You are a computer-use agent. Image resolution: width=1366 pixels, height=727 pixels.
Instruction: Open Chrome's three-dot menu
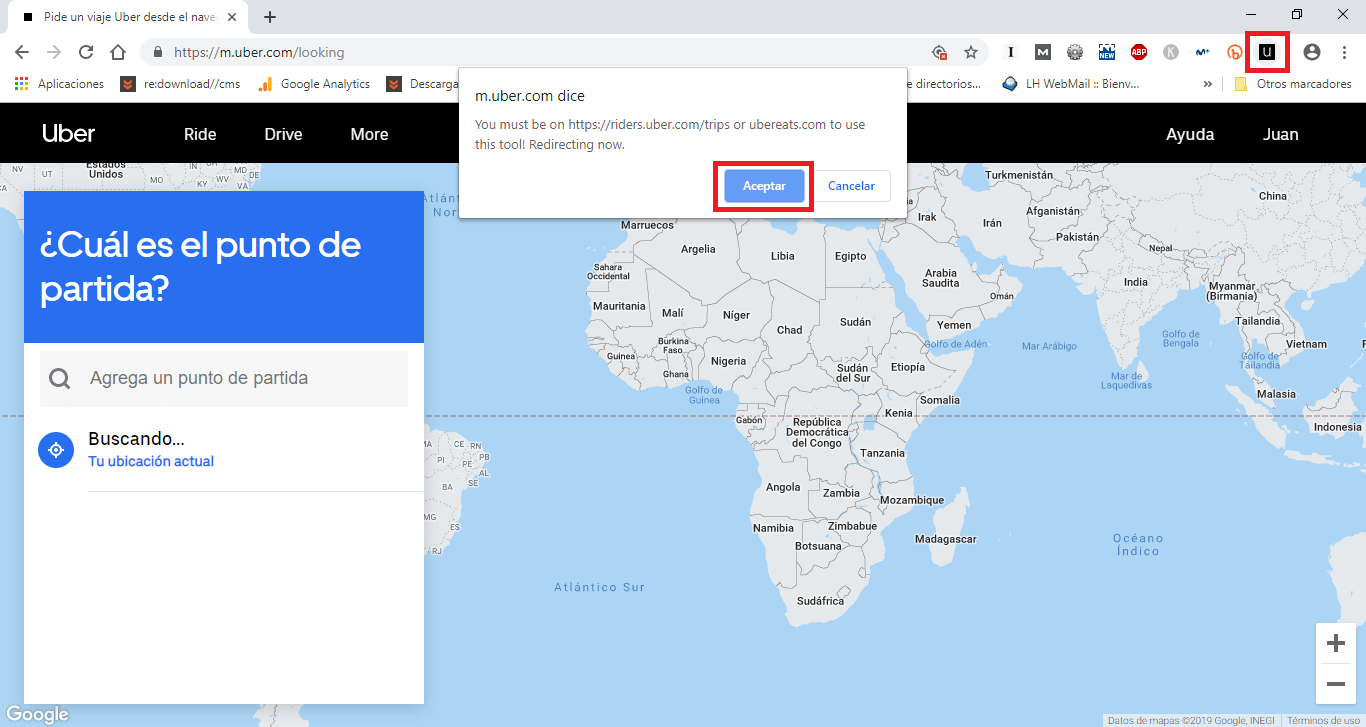(x=1344, y=52)
